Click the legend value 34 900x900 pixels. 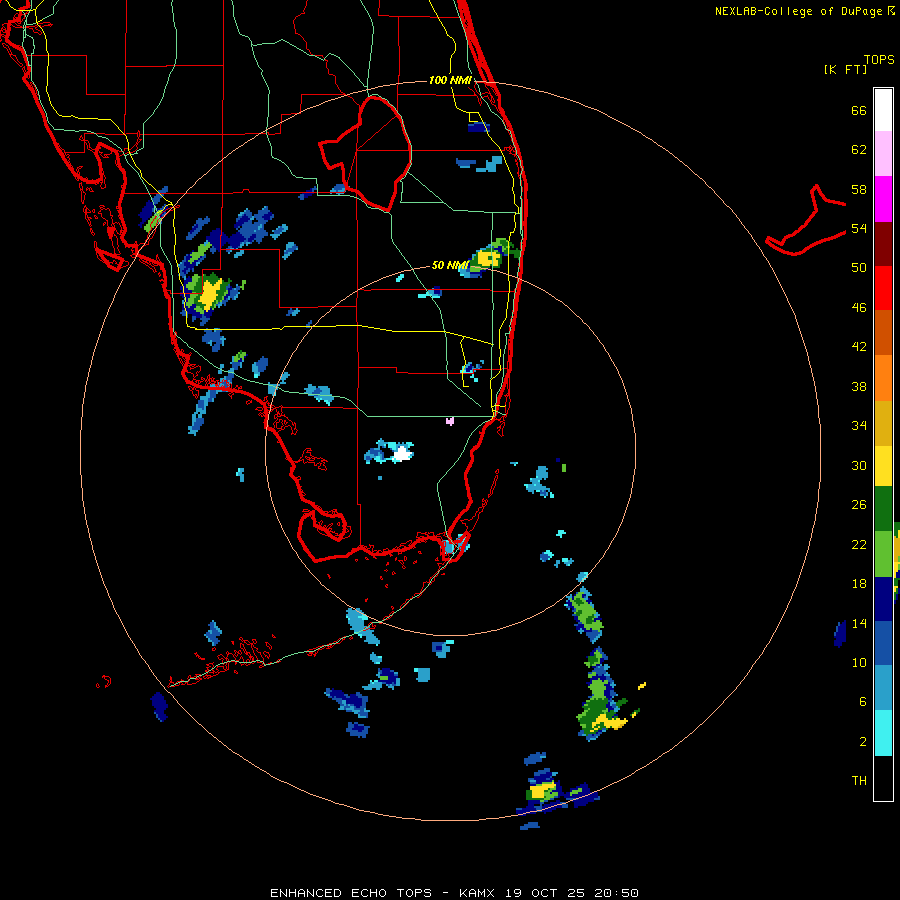tap(859, 426)
